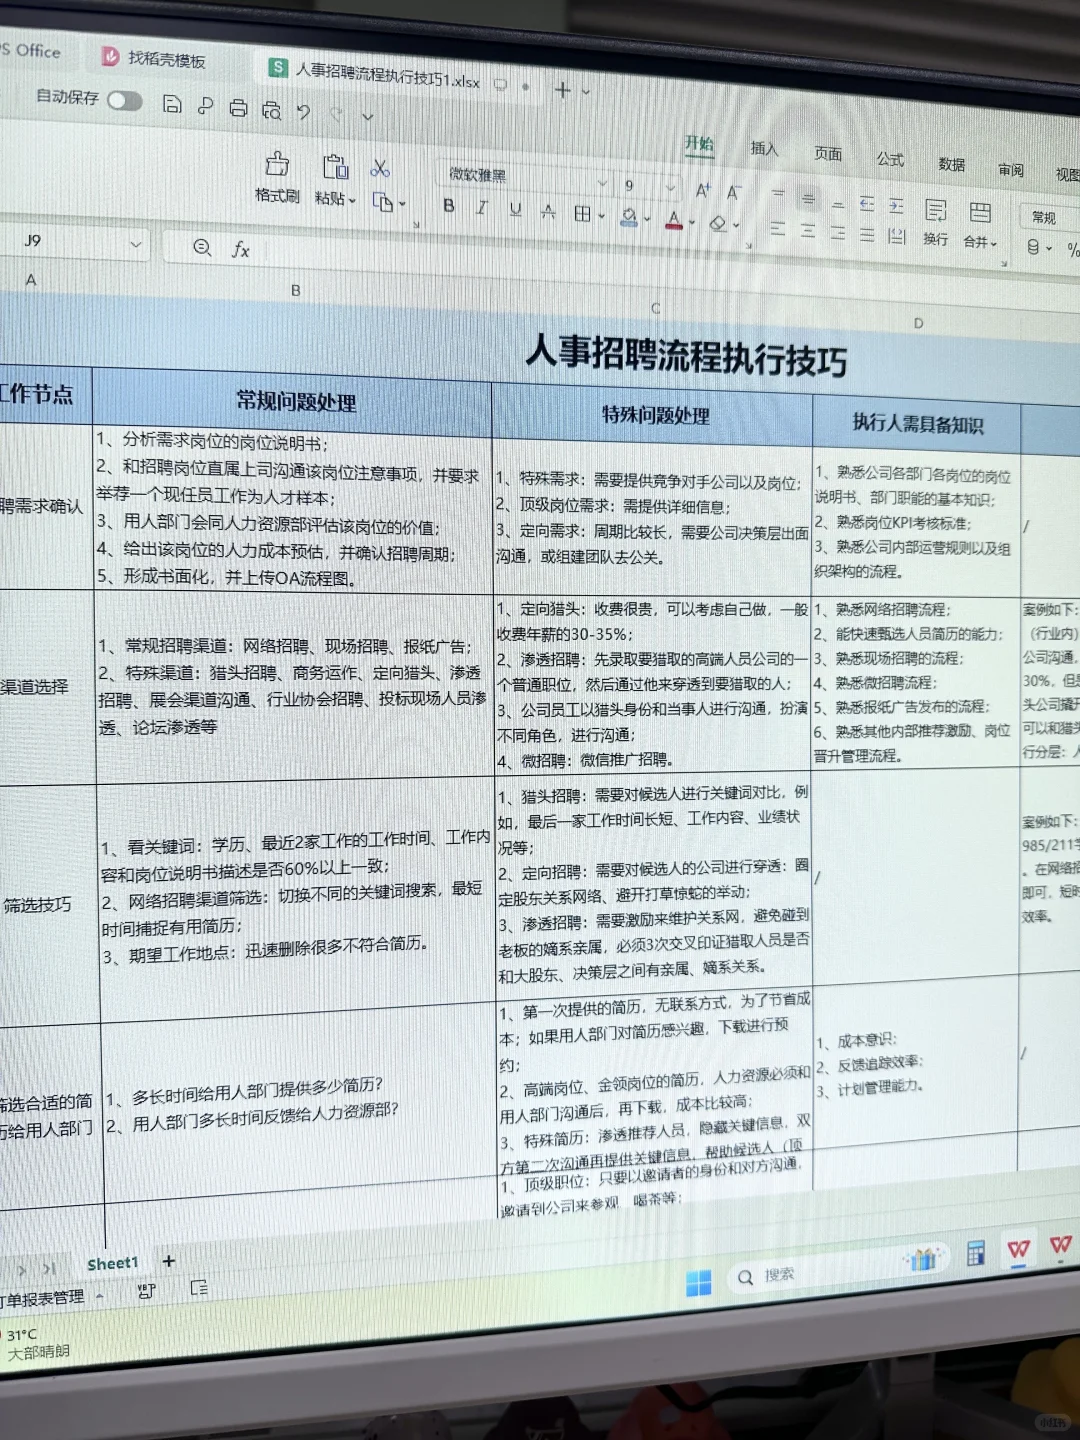Click the scissors Cut icon

380,168
